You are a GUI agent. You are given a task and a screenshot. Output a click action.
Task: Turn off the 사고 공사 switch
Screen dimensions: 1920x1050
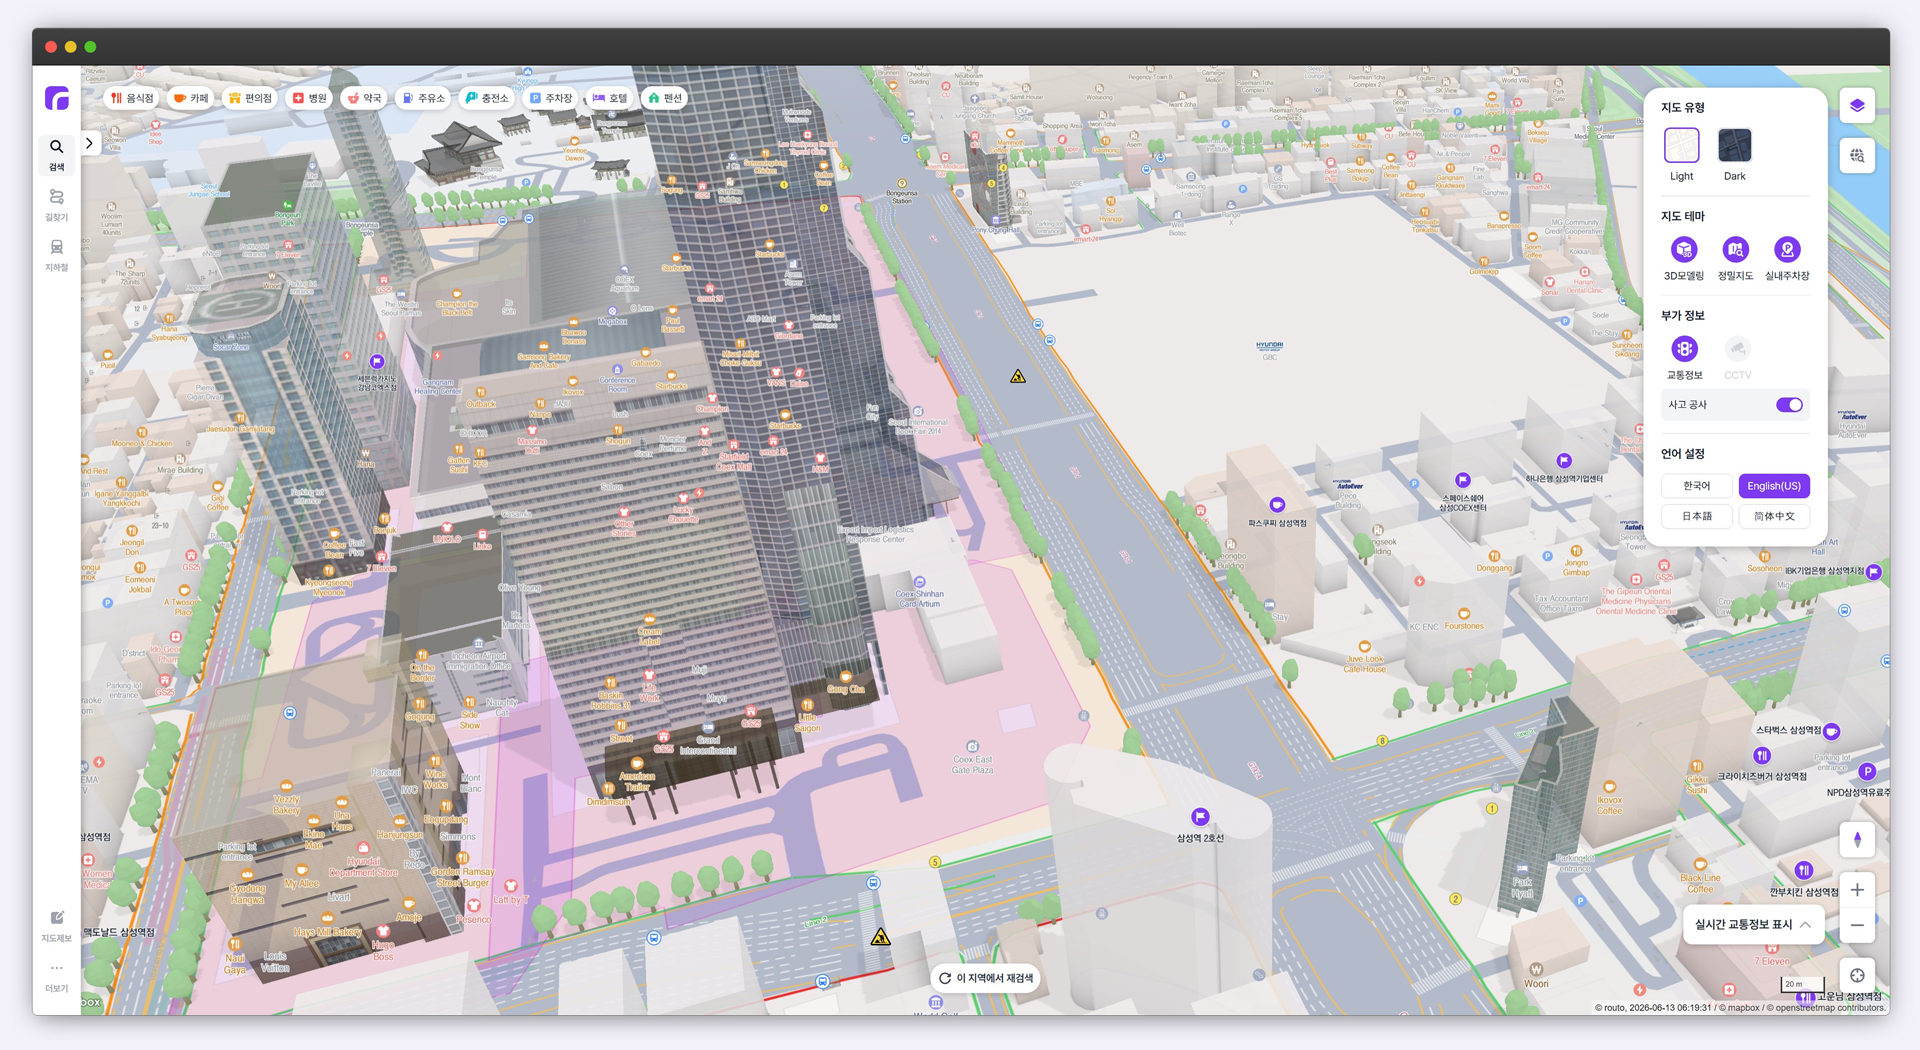tap(1789, 405)
